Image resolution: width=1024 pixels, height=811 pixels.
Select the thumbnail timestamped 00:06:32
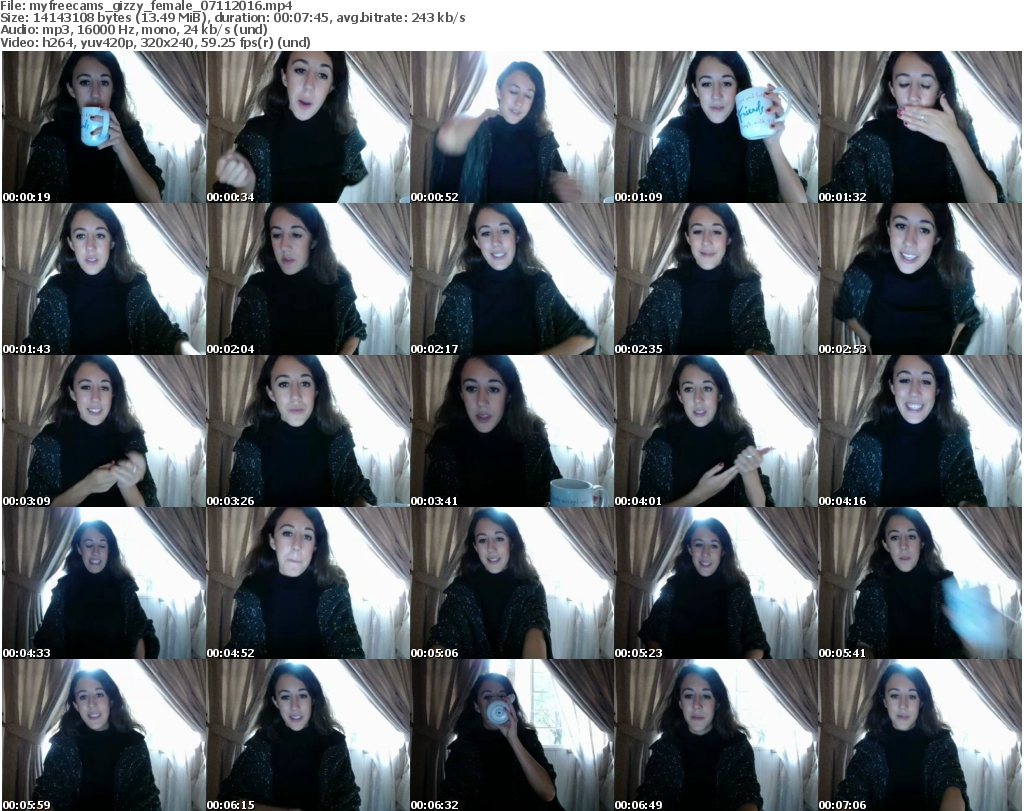click(x=513, y=735)
